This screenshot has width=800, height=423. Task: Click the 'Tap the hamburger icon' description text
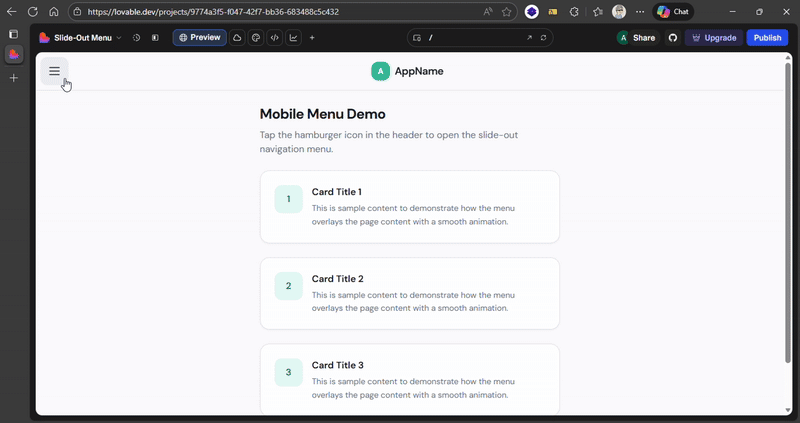click(389, 142)
